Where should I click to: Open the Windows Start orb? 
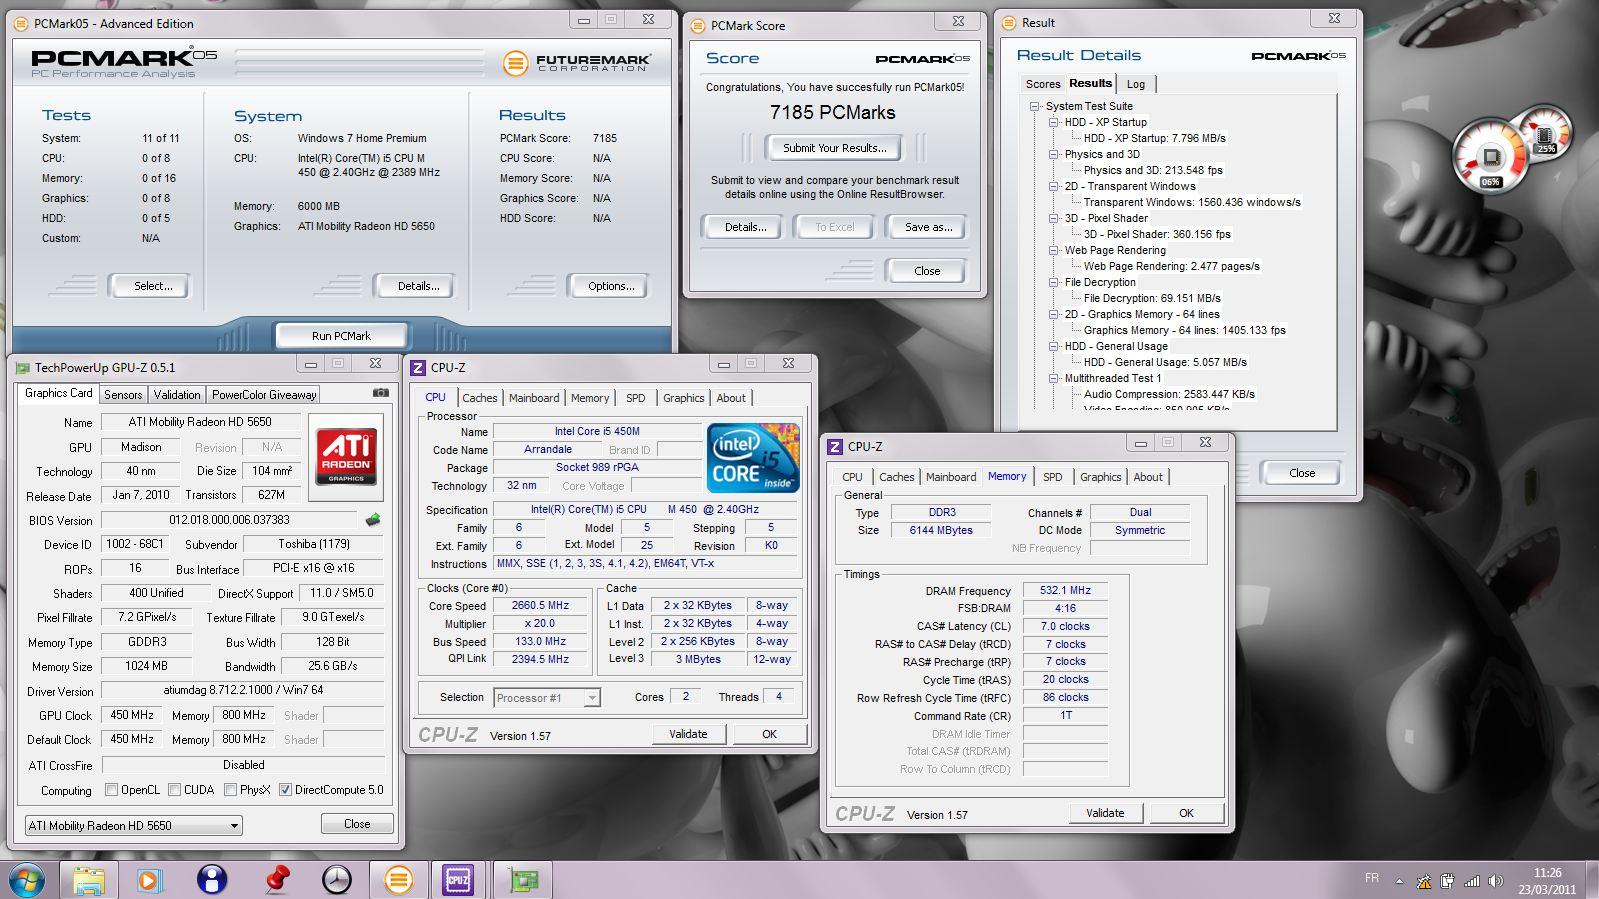coord(27,880)
